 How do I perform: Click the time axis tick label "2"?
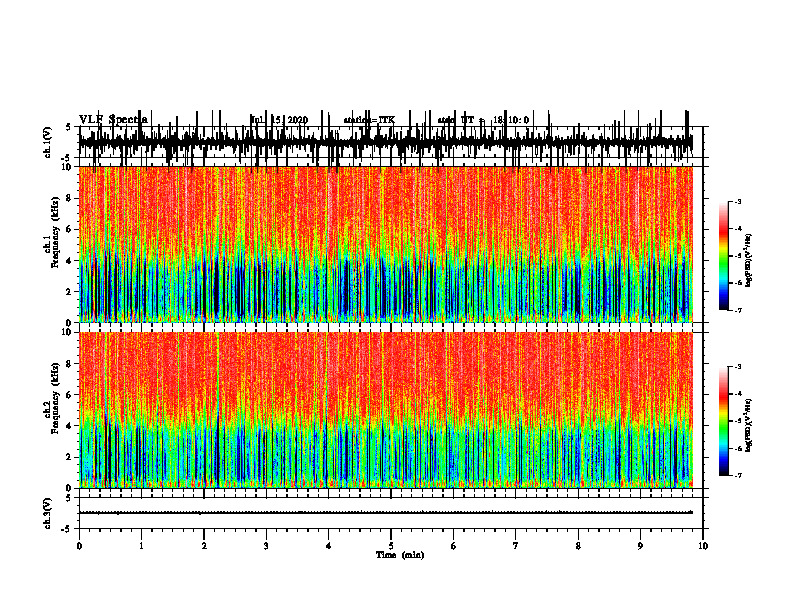point(204,546)
